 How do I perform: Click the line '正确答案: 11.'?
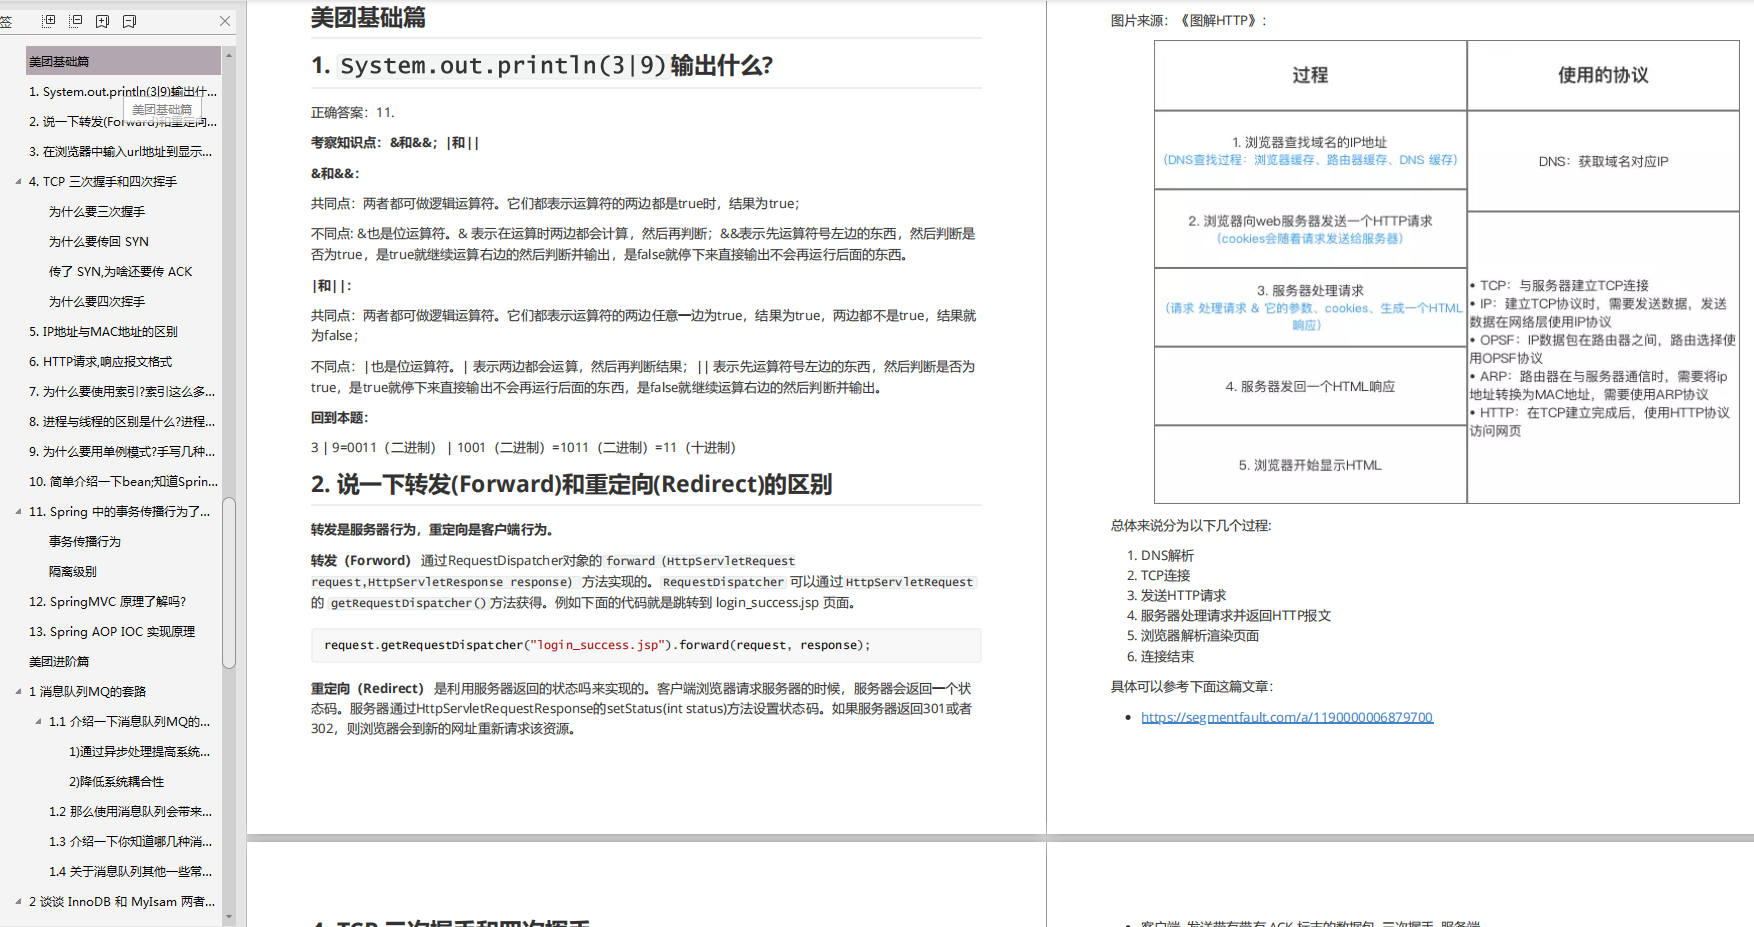tap(353, 112)
